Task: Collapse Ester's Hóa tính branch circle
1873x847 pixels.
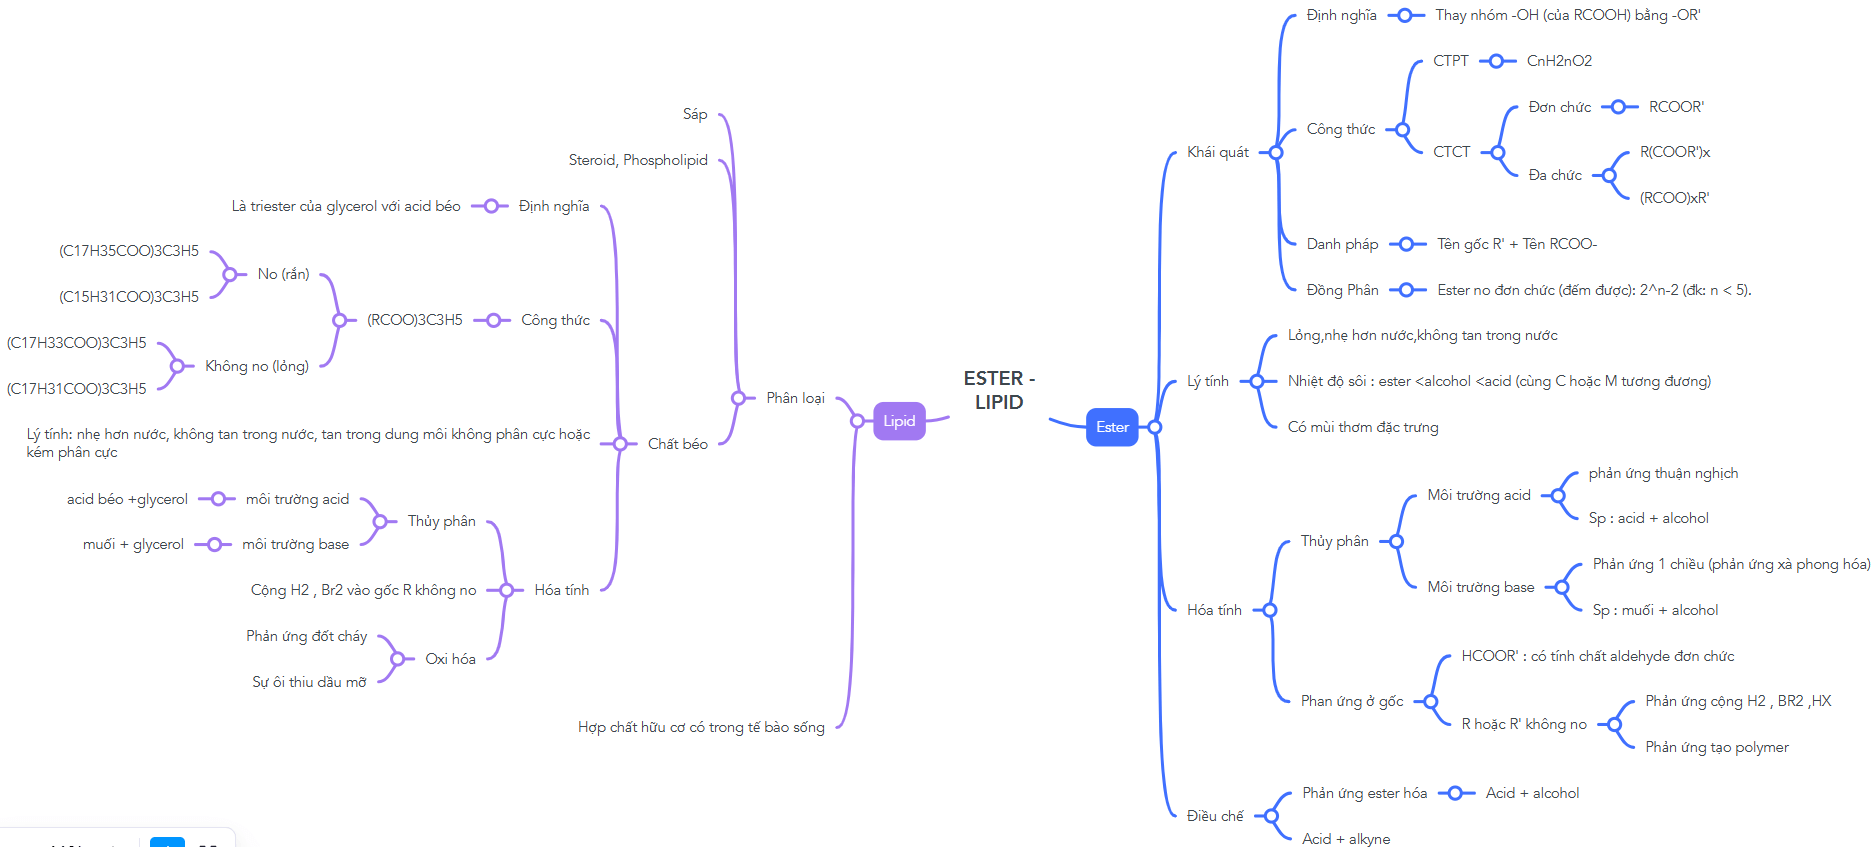Action: (1270, 610)
